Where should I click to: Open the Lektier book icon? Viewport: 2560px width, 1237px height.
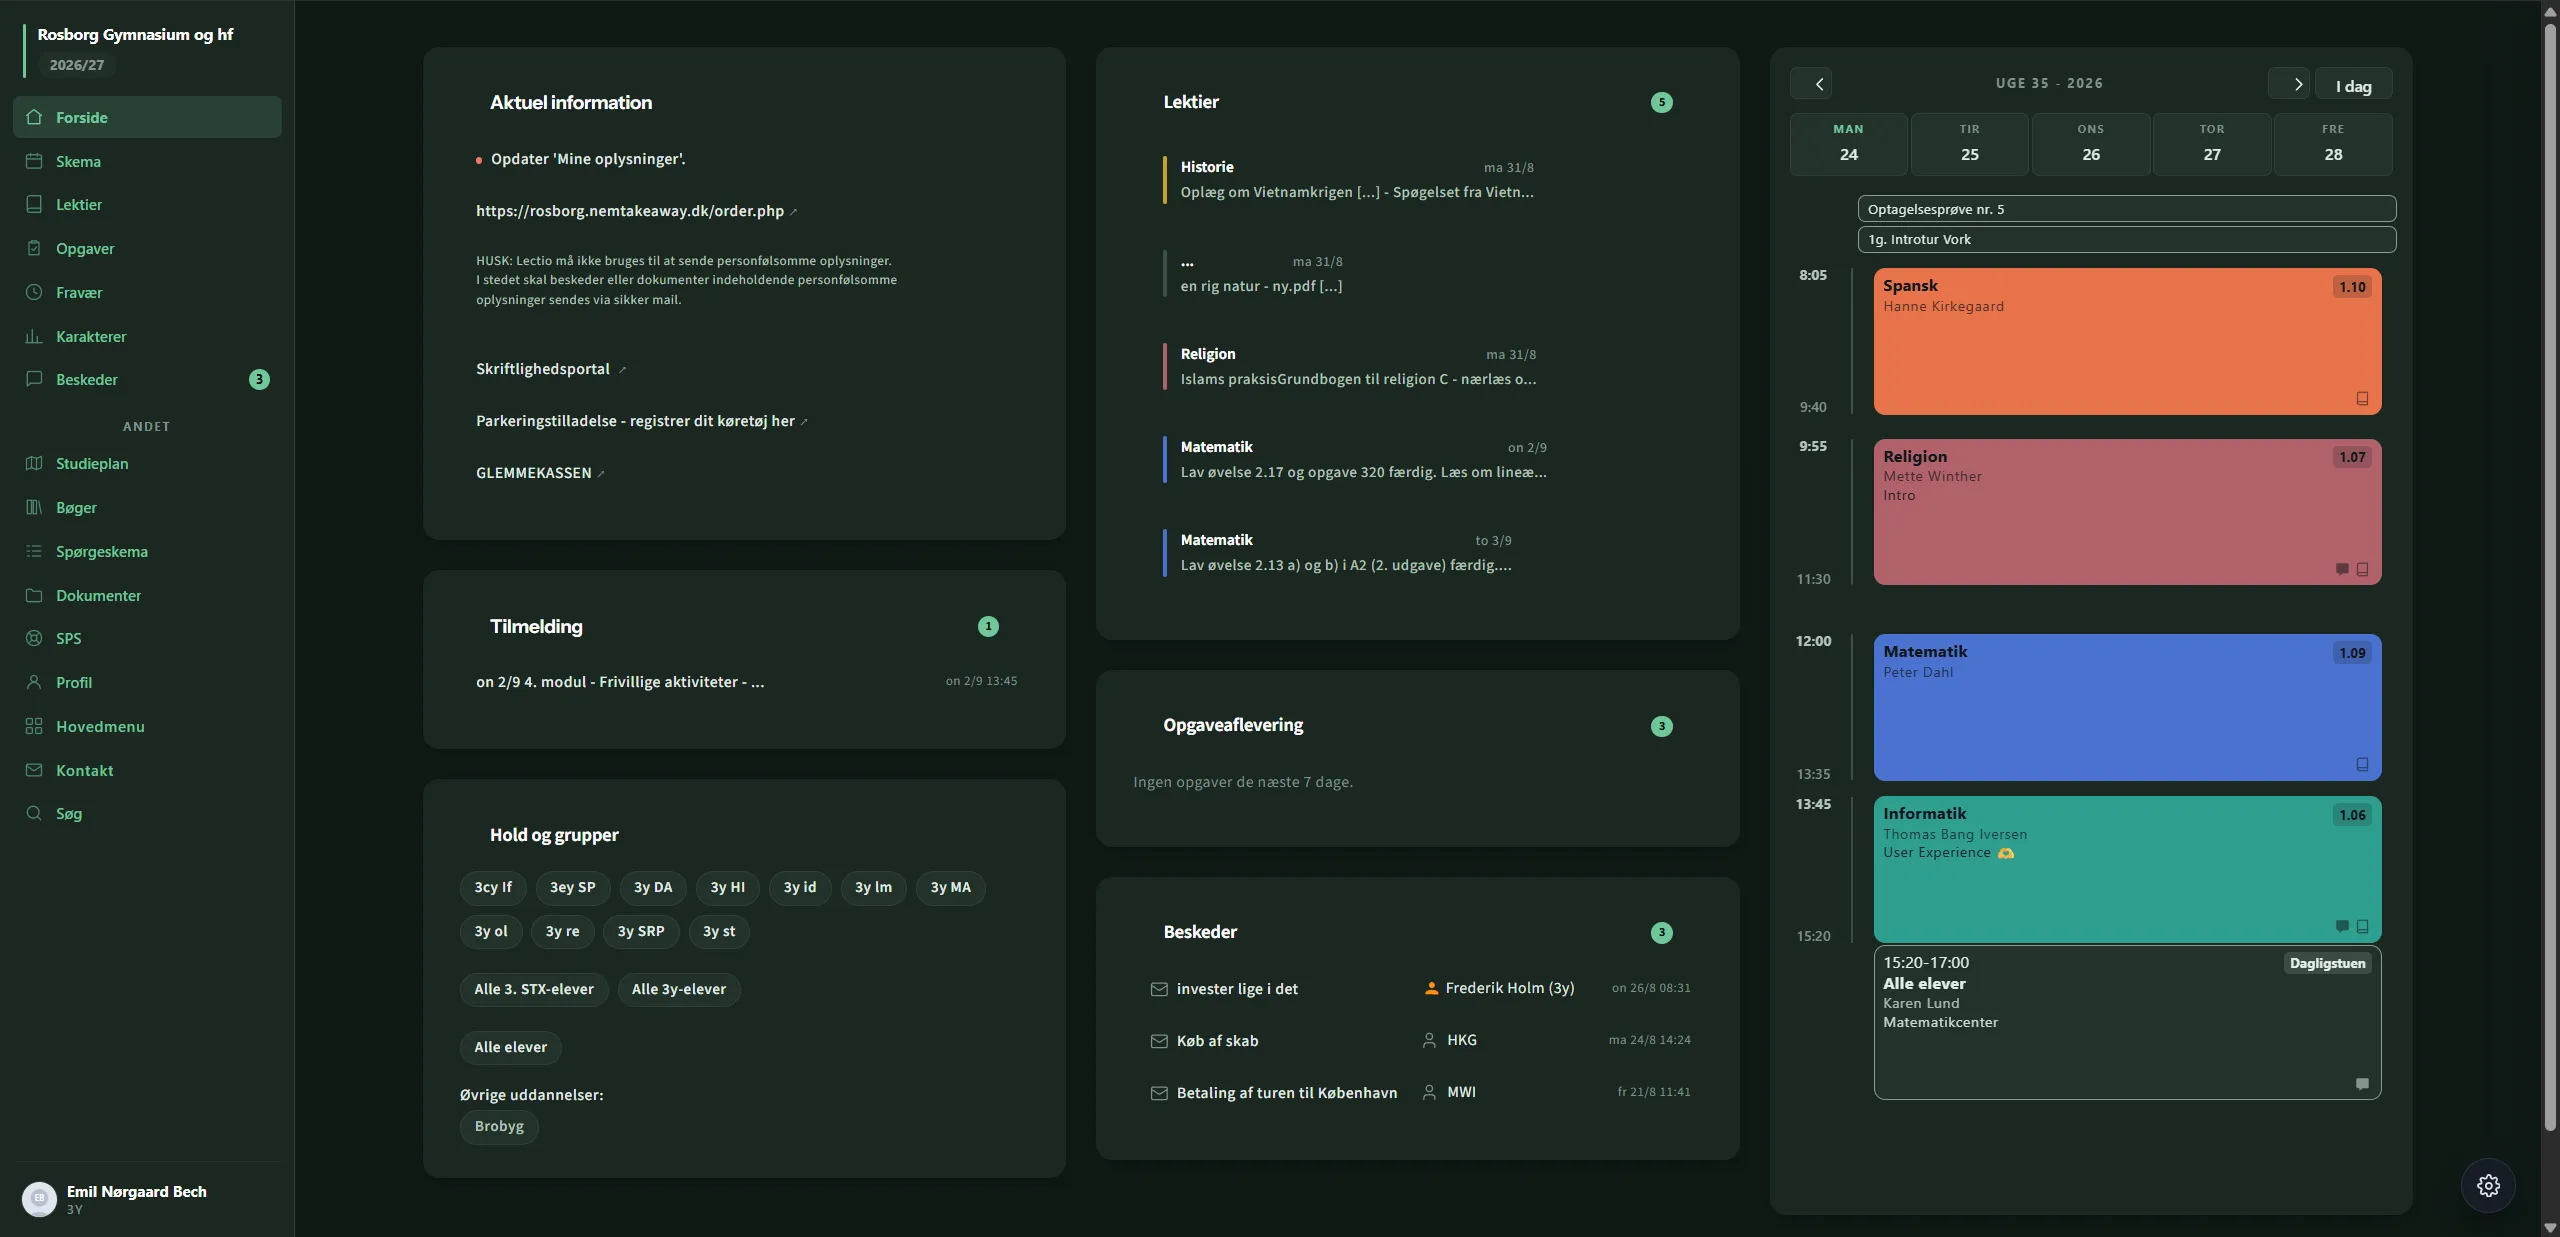(34, 204)
